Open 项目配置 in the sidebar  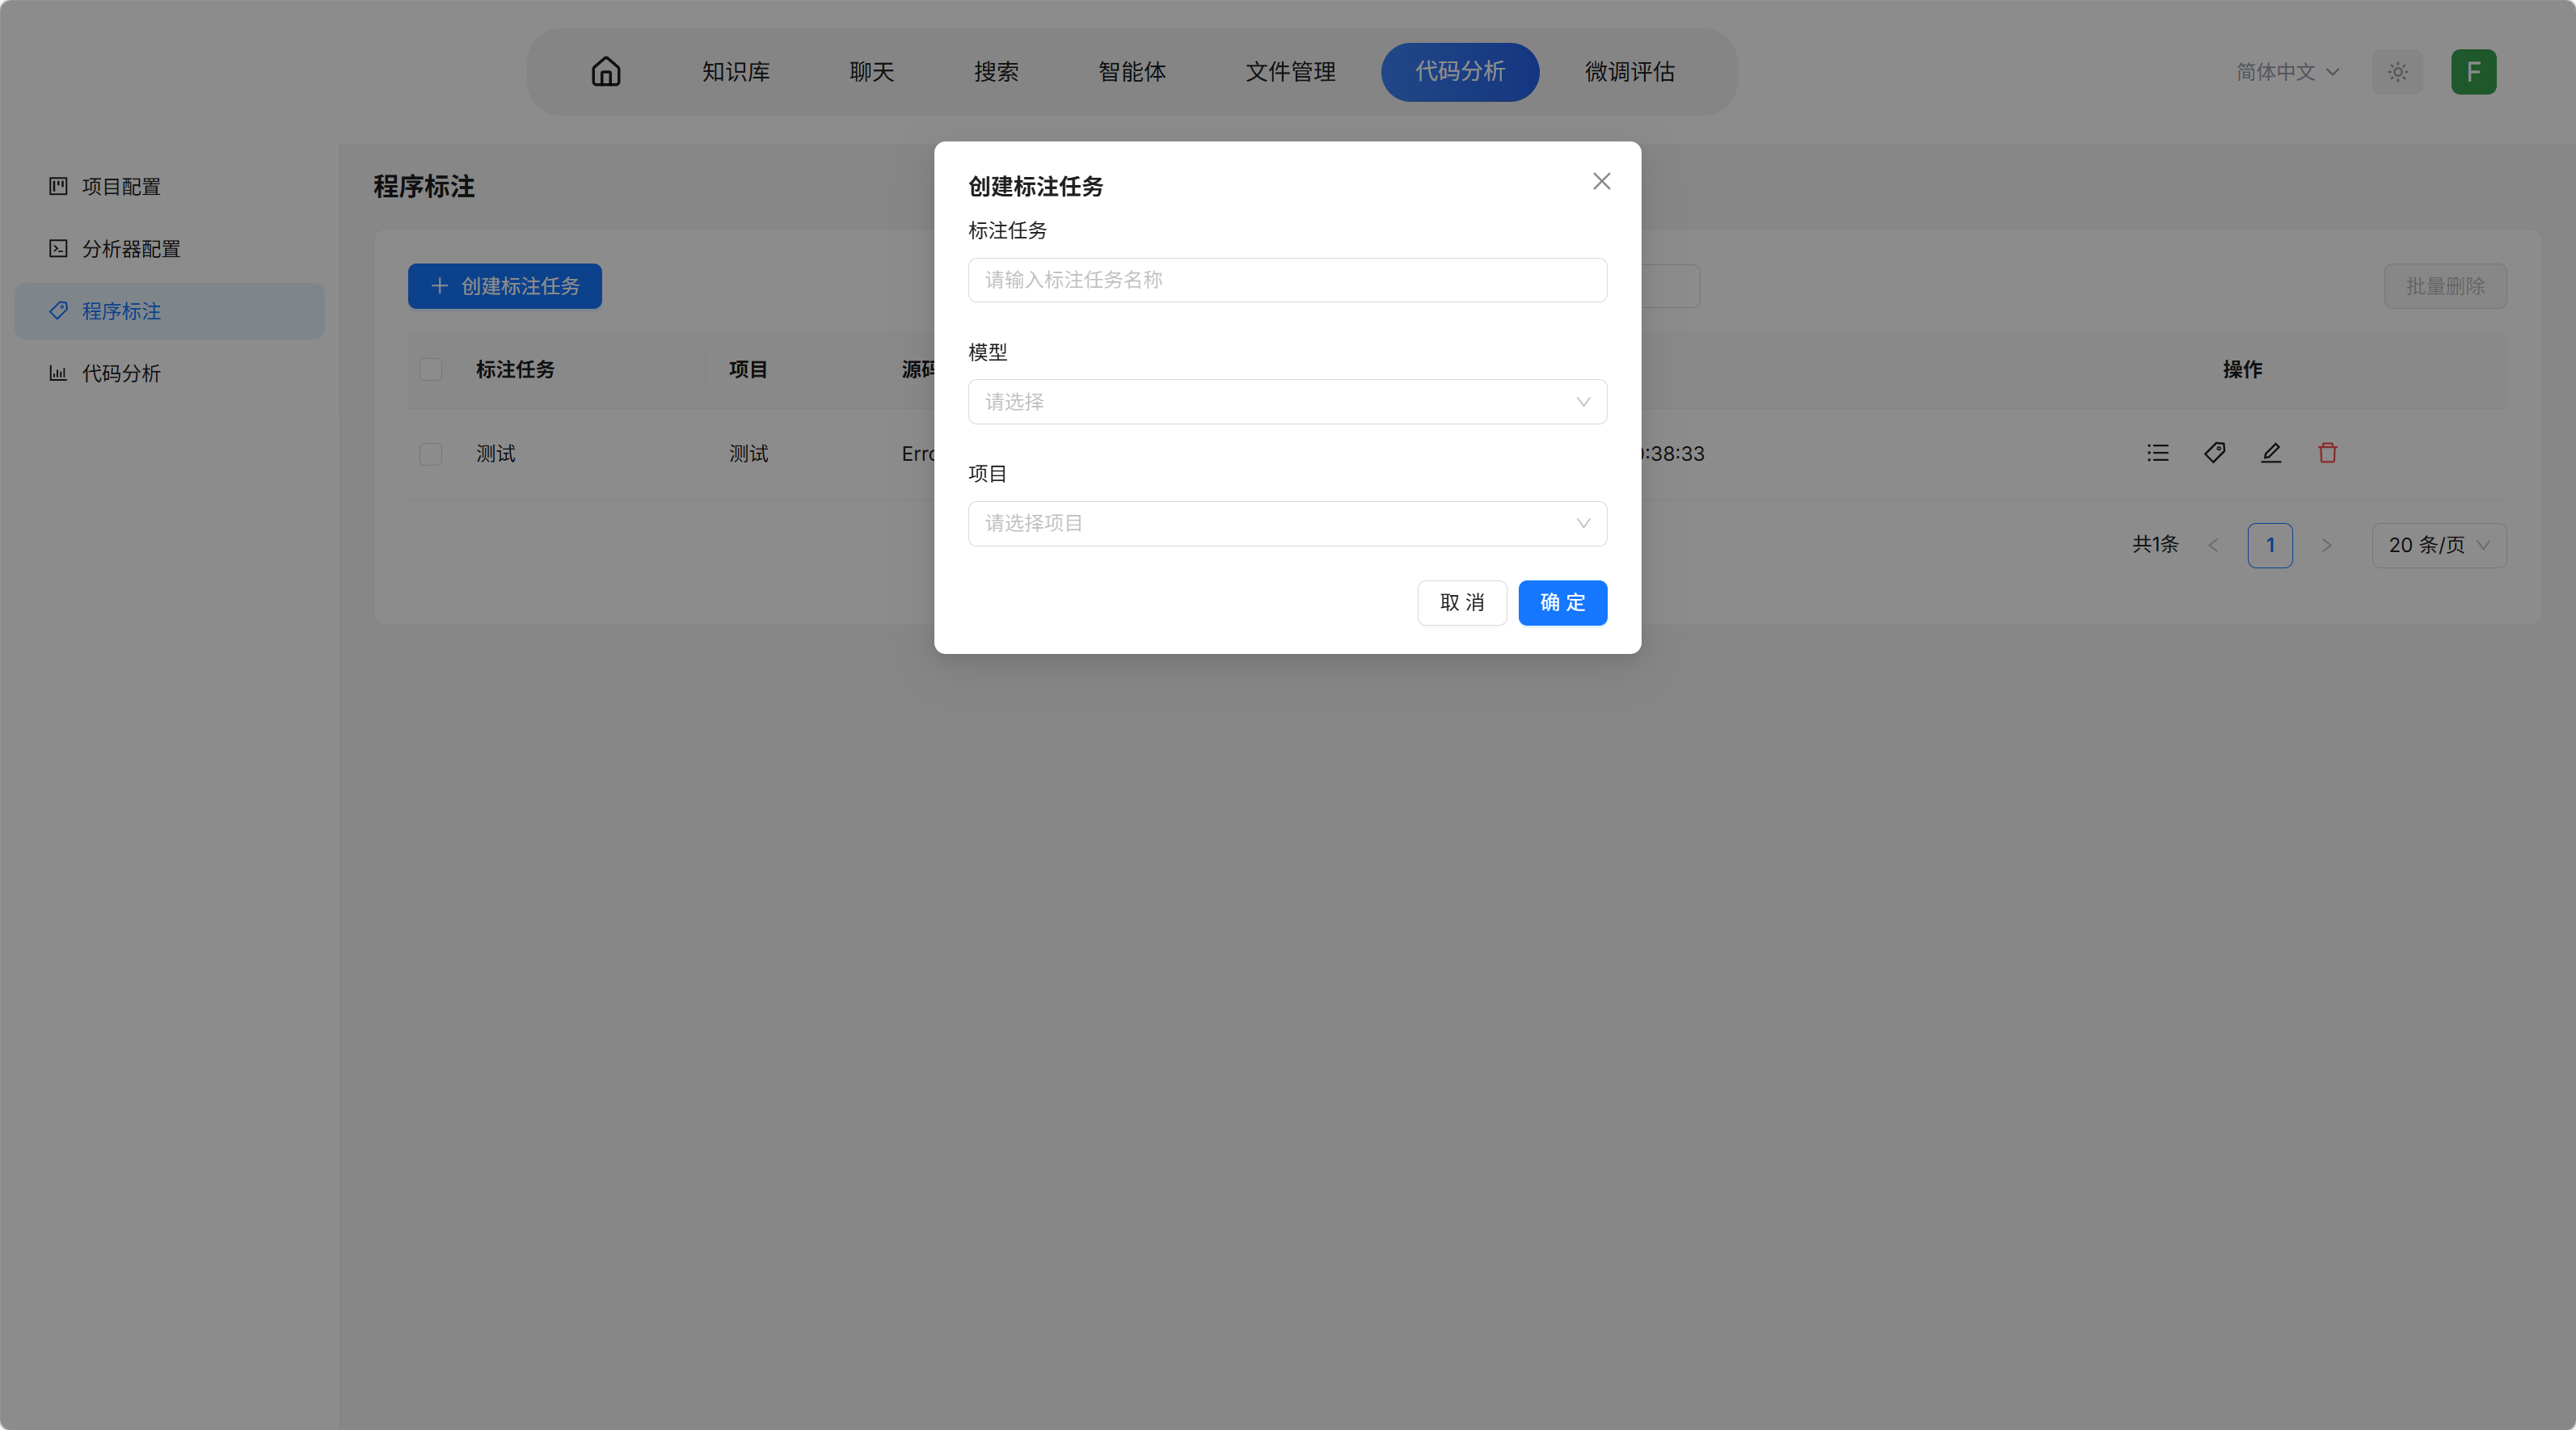tap(120, 187)
